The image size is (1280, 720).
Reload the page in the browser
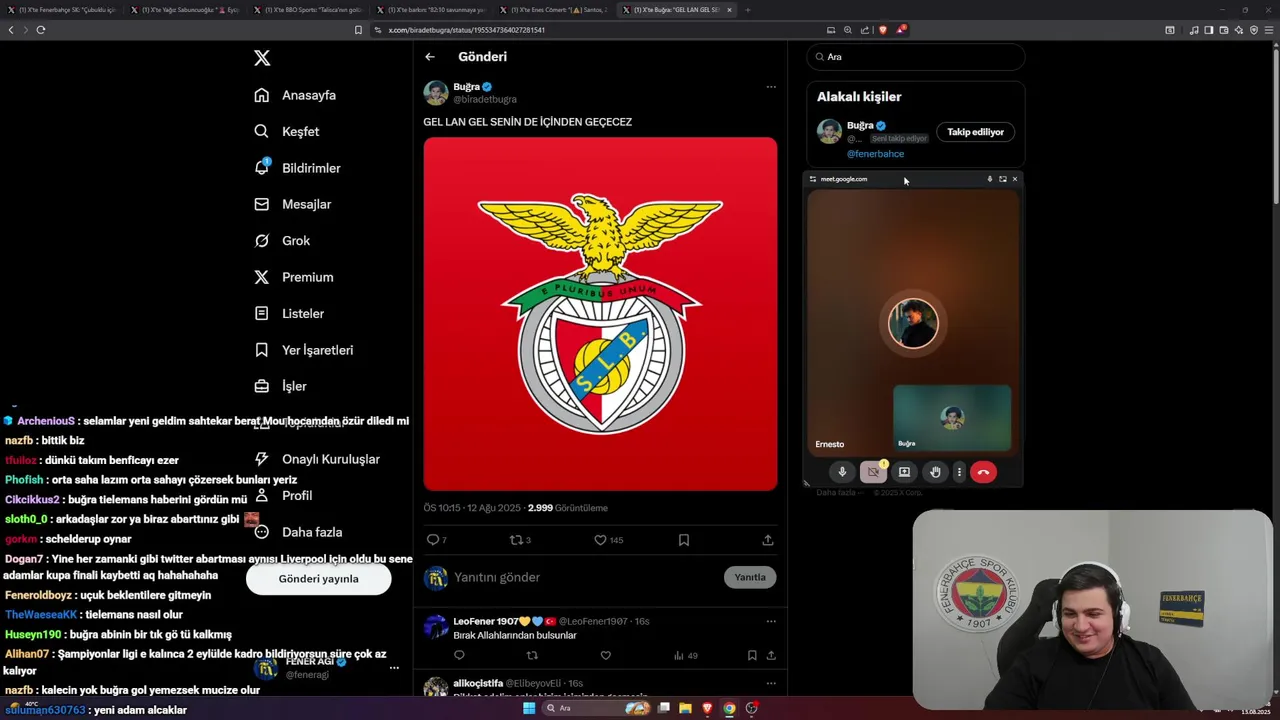click(41, 30)
